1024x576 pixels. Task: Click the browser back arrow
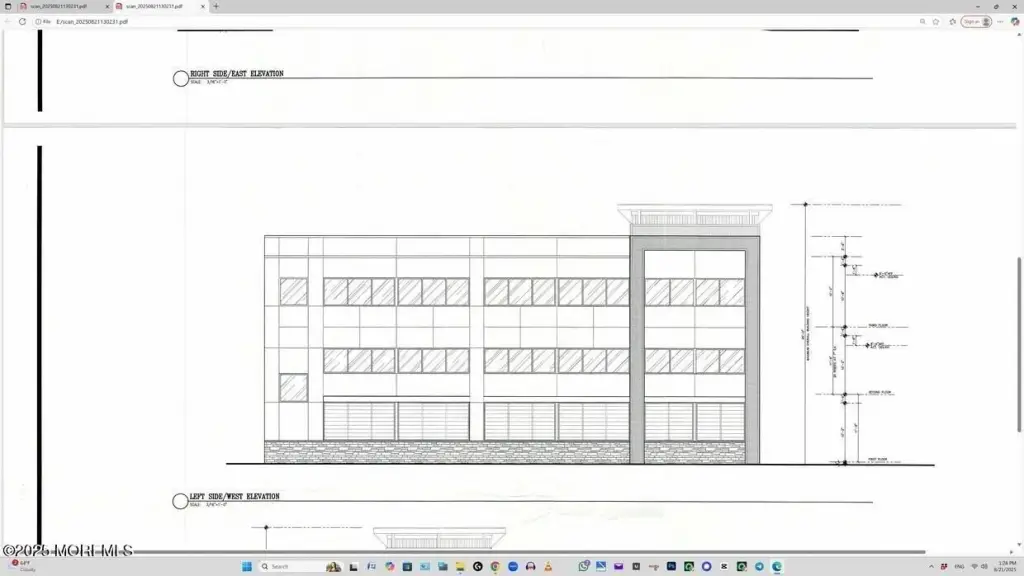(x=8, y=21)
